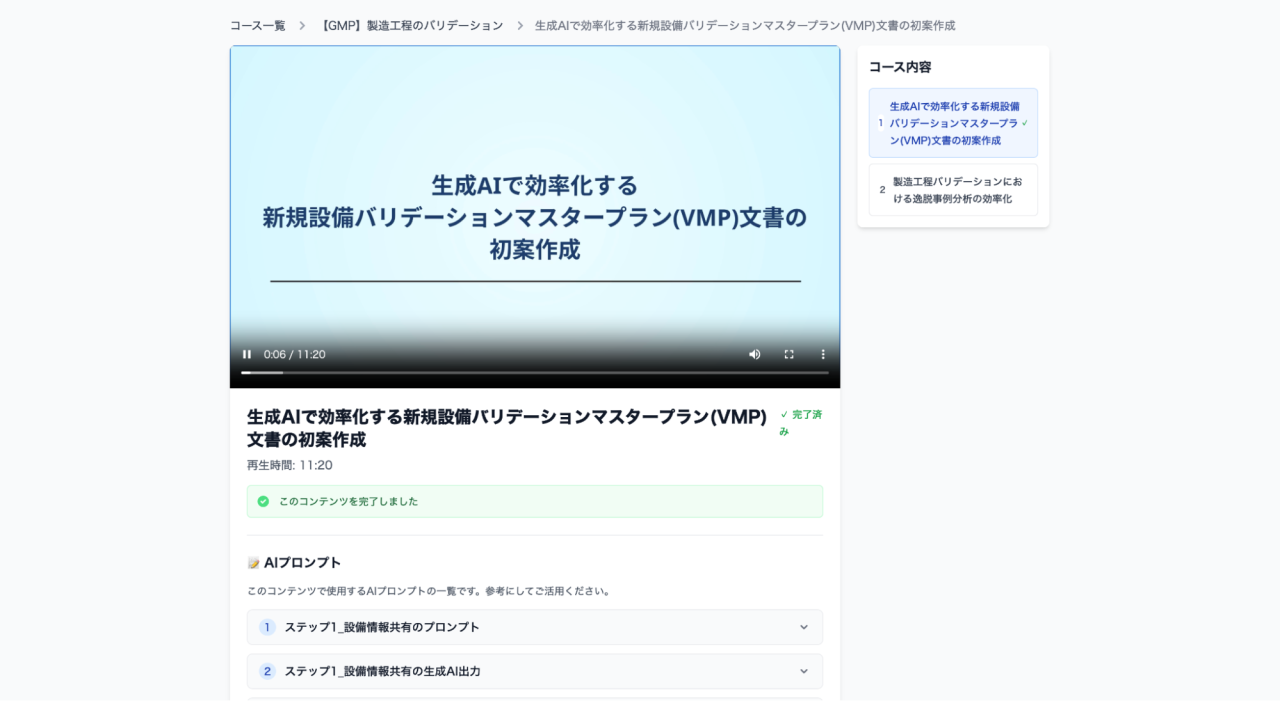Image resolution: width=1280 pixels, height=701 pixels.
Task: Click the AIプロンプト section heading
Action: point(294,563)
